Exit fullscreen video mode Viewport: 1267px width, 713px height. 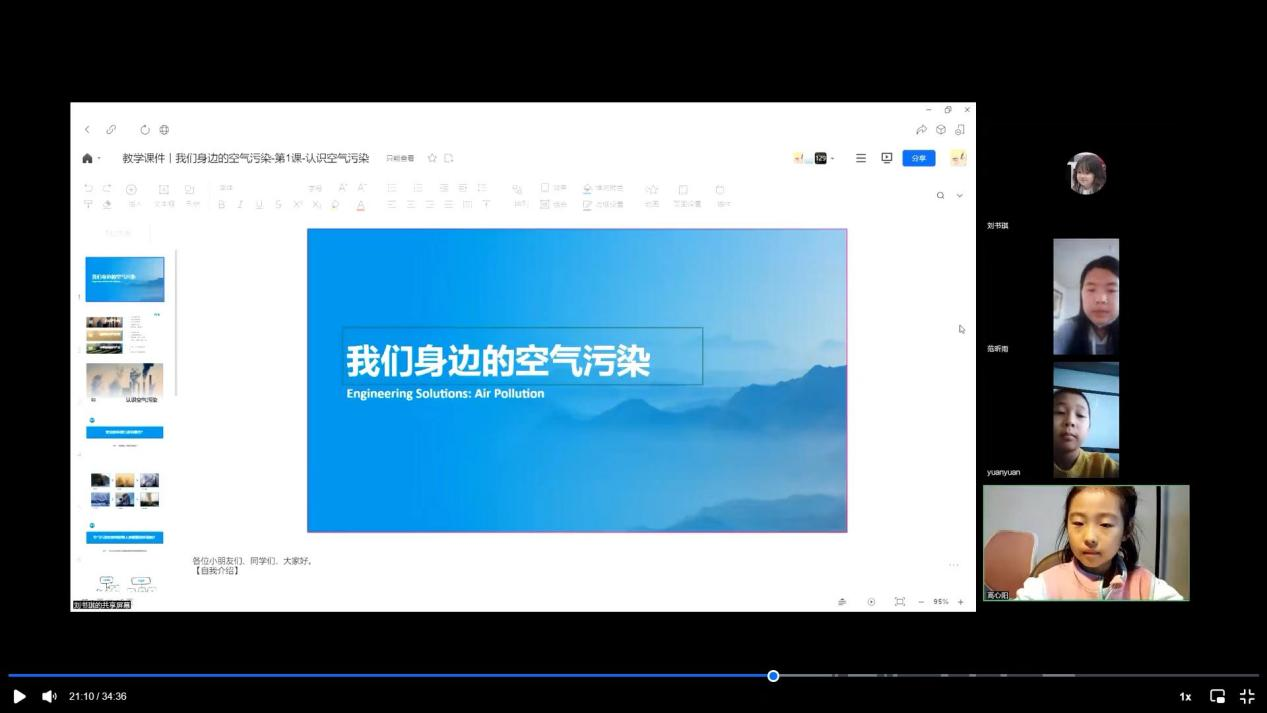pos(1247,696)
